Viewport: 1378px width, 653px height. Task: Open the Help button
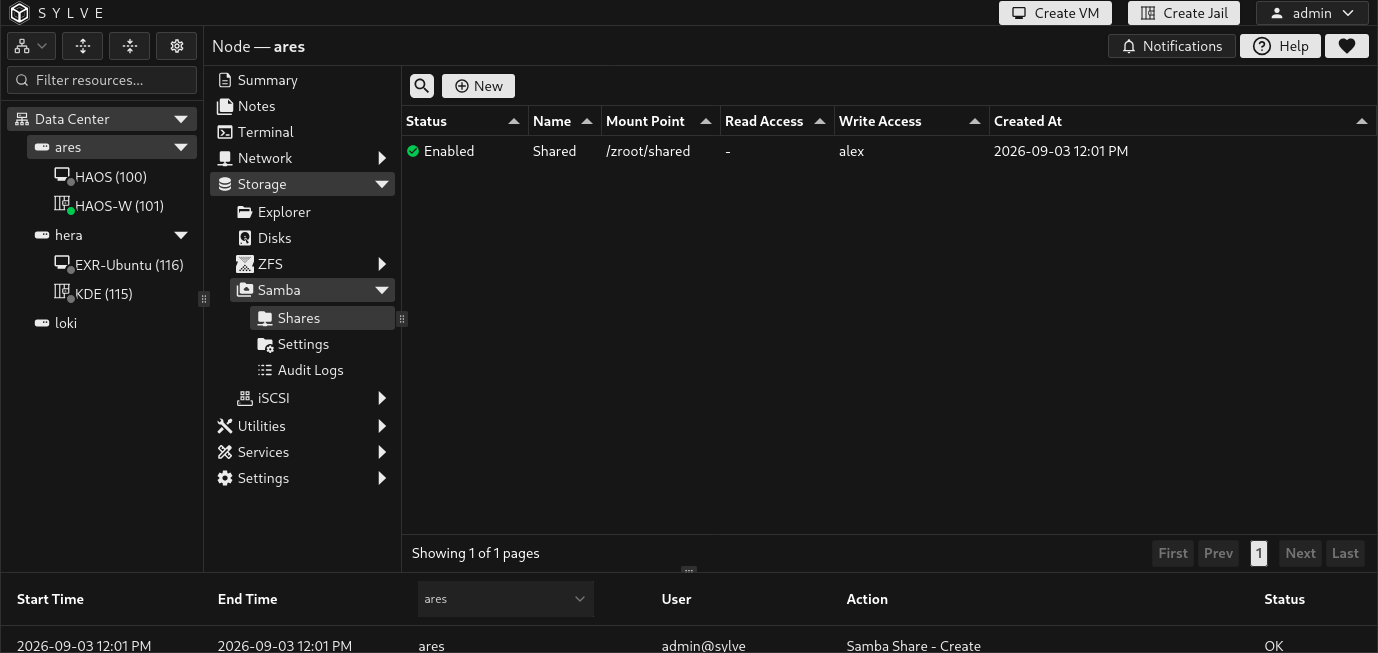1280,46
